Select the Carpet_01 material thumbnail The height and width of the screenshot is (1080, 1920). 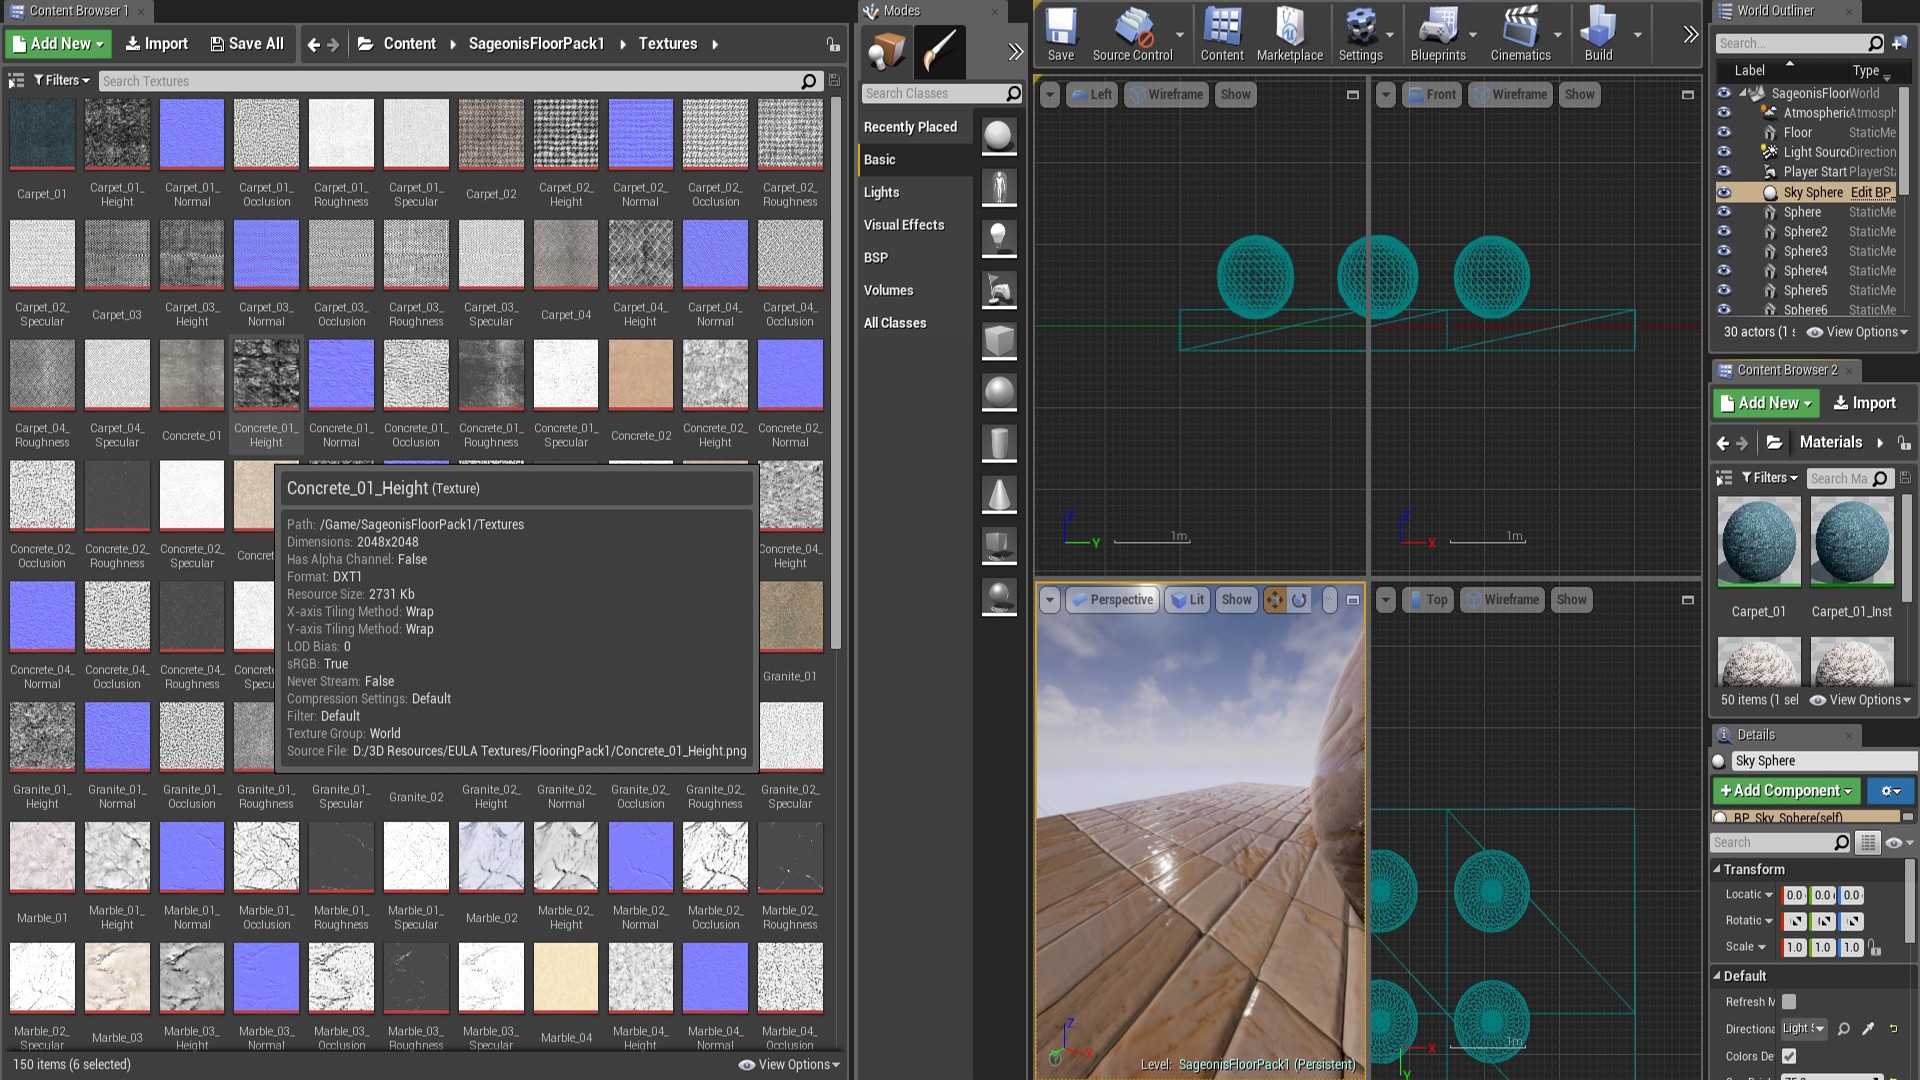pos(1758,542)
